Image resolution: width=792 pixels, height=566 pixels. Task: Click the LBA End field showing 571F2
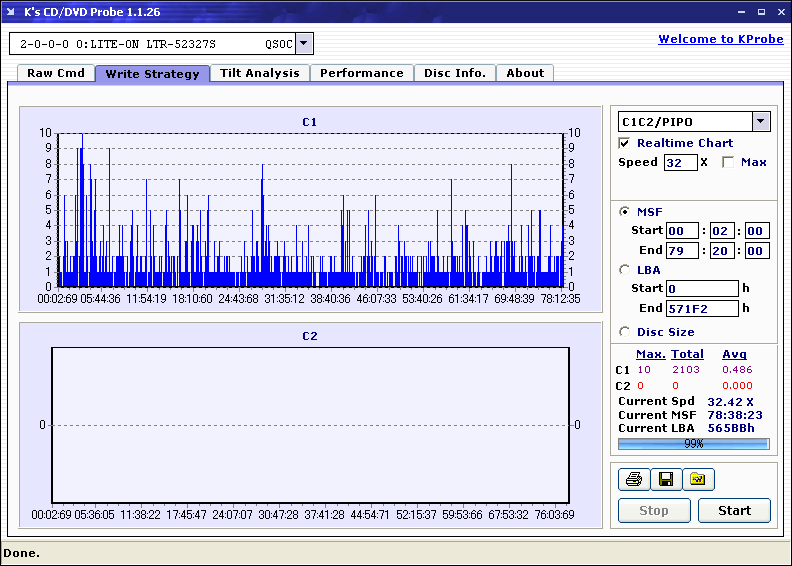(x=701, y=308)
